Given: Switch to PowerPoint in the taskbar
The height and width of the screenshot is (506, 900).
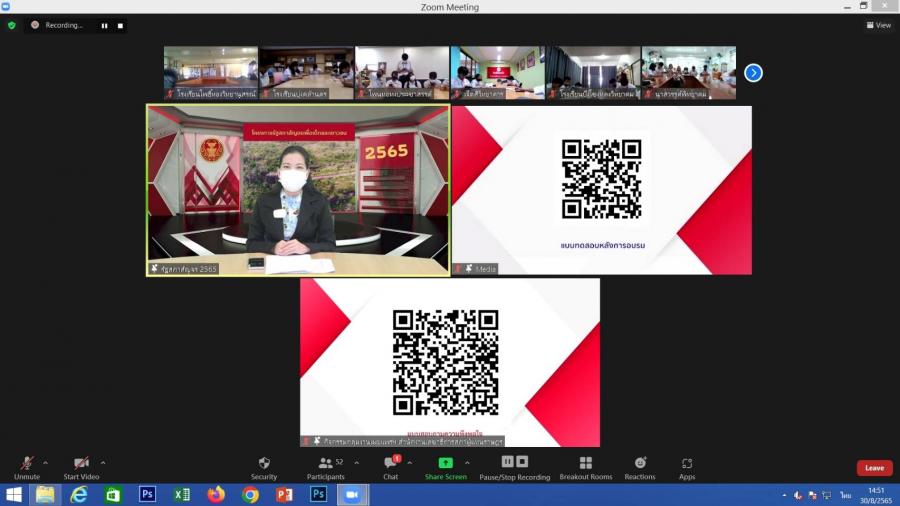Looking at the screenshot, I should (284, 494).
